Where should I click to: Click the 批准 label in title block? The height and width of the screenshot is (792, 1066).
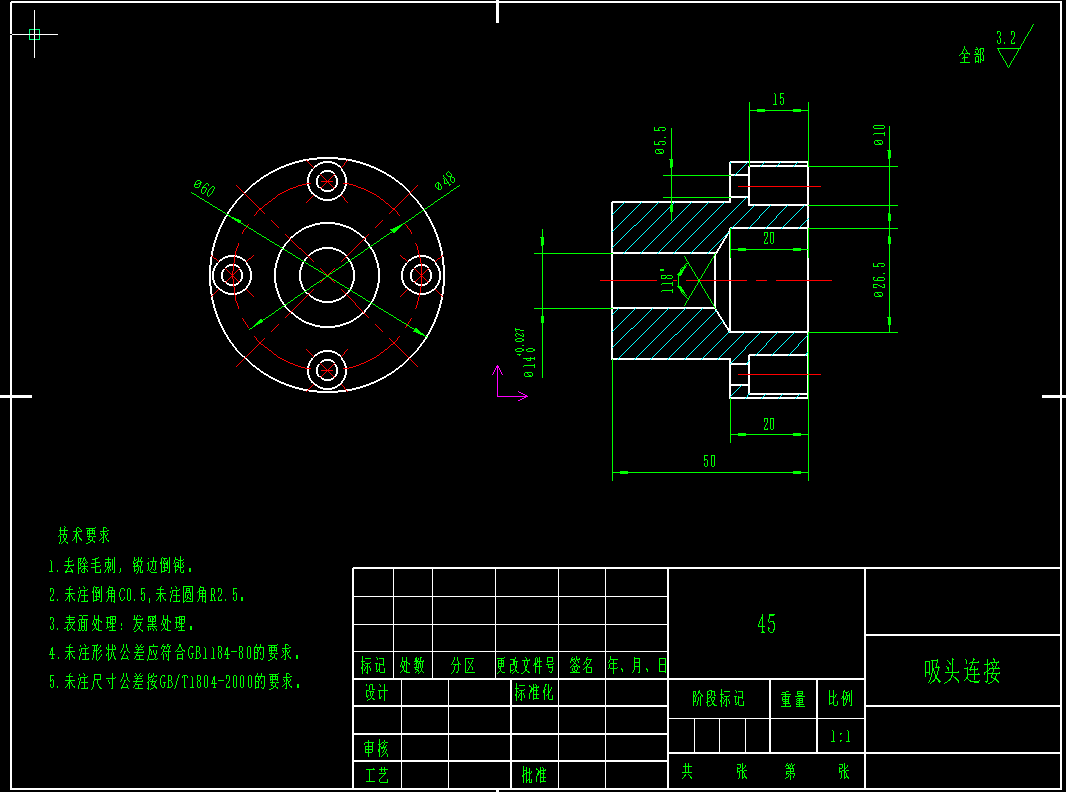tap(534, 775)
